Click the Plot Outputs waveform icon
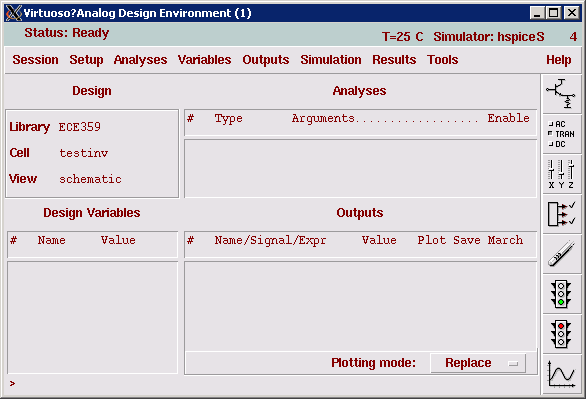Screen dimensions: 586x399 [x=561, y=374]
